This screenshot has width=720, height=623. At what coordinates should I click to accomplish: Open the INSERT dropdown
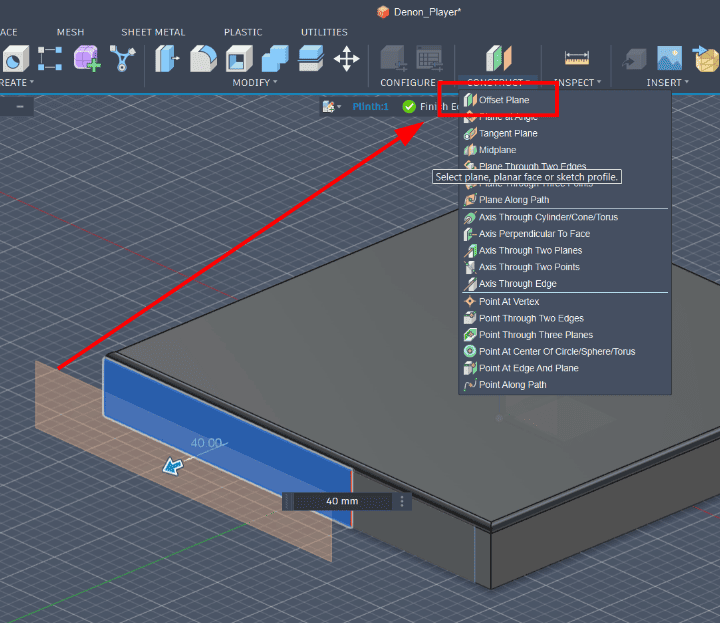(668, 83)
